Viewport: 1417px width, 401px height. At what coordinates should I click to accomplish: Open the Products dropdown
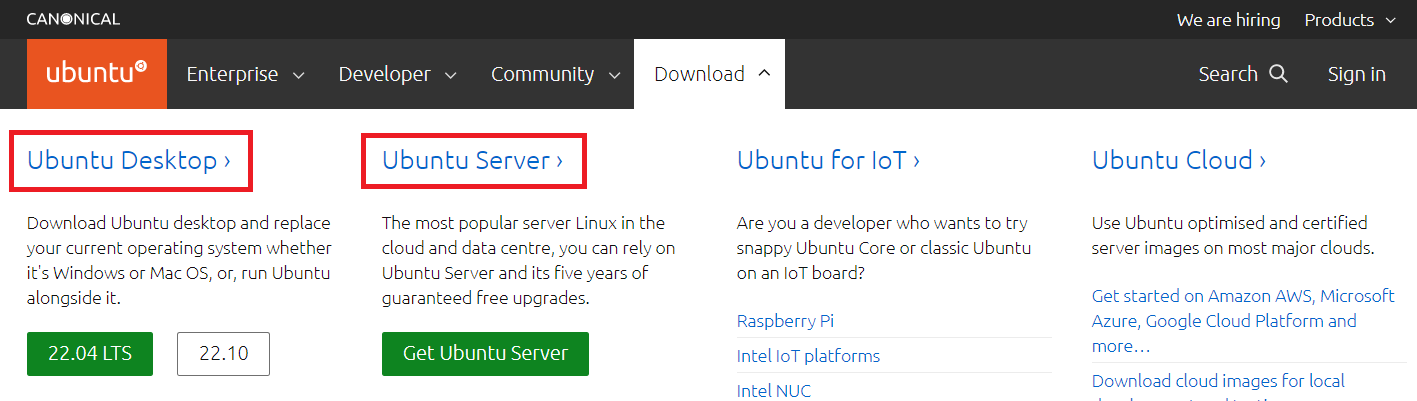1350,20
